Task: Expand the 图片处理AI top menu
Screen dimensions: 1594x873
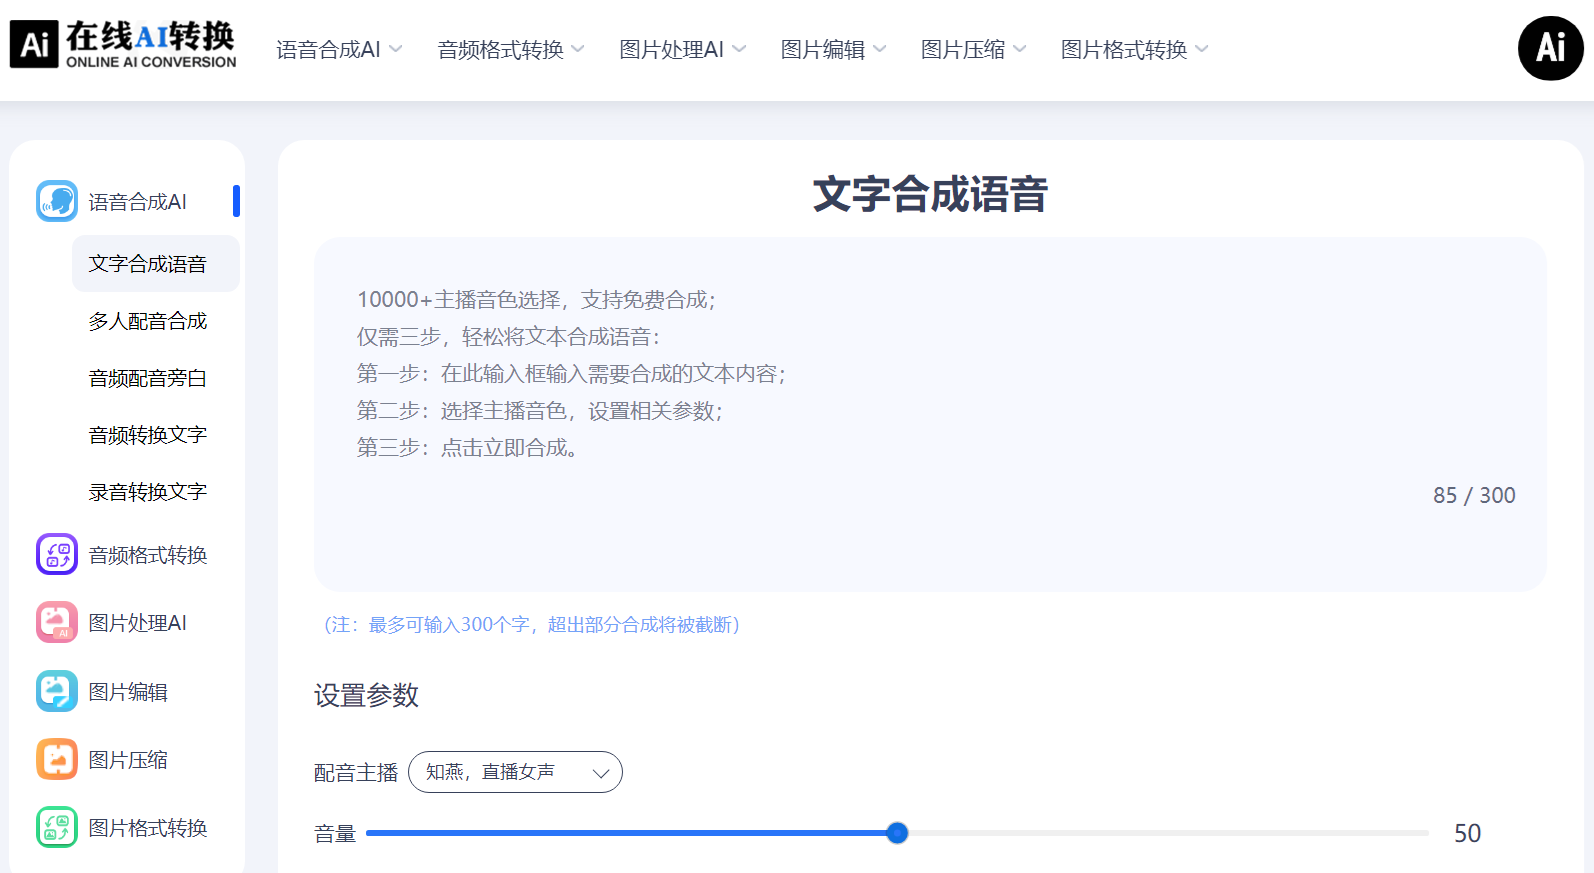Action: tap(682, 50)
